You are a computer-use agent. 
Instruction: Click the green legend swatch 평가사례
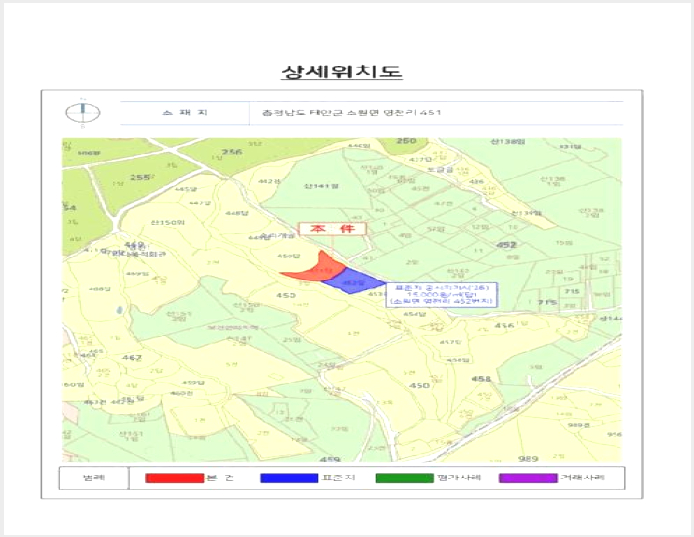pos(404,478)
